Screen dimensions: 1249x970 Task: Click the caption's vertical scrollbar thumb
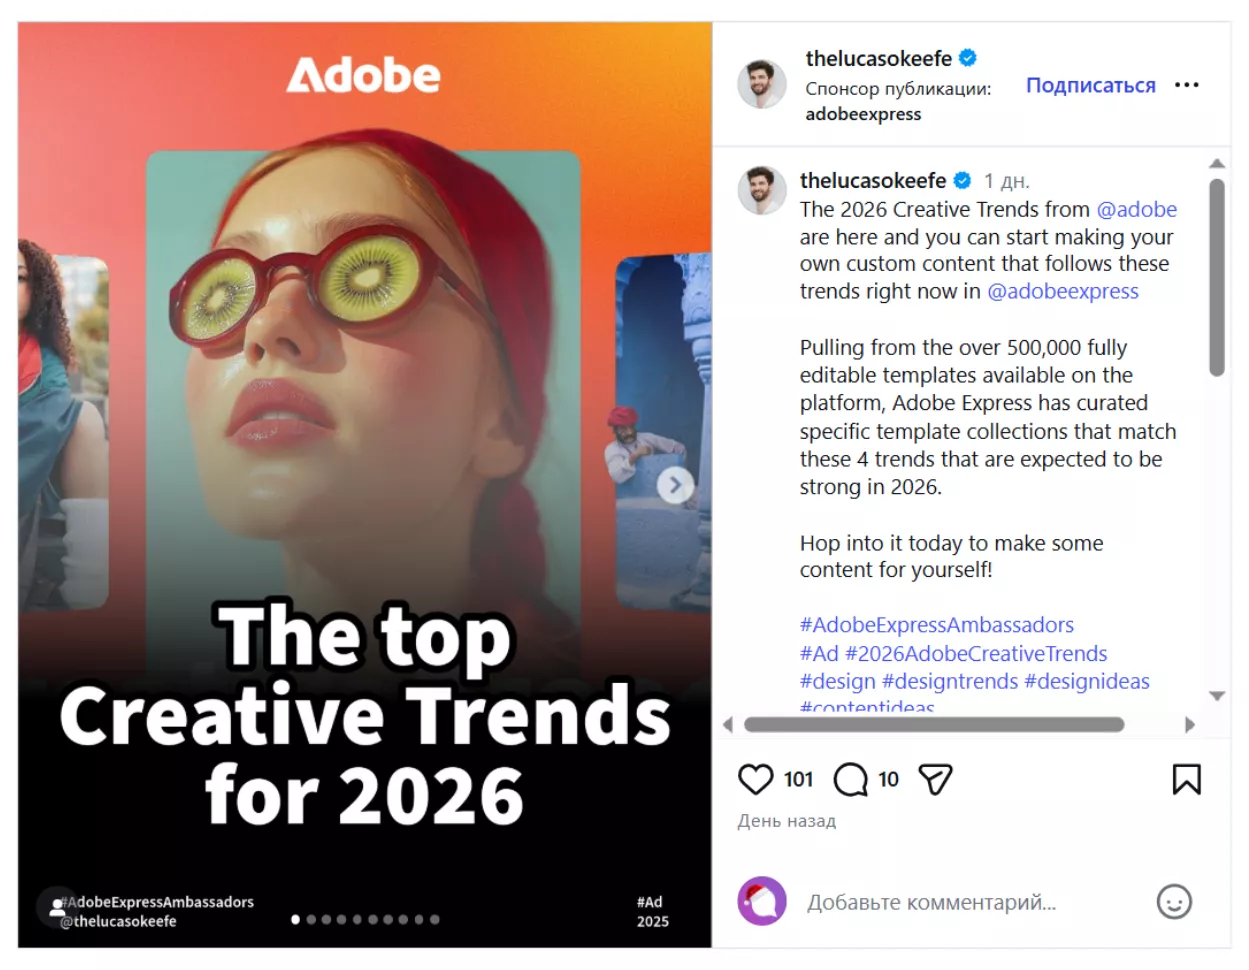pos(1217,277)
